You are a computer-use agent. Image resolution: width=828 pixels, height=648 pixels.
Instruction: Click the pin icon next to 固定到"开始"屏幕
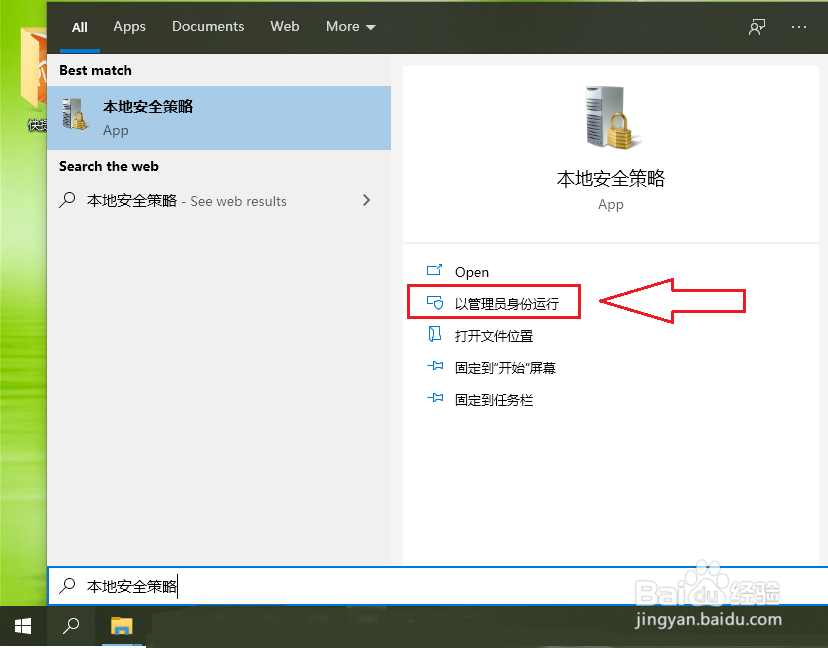(x=435, y=367)
